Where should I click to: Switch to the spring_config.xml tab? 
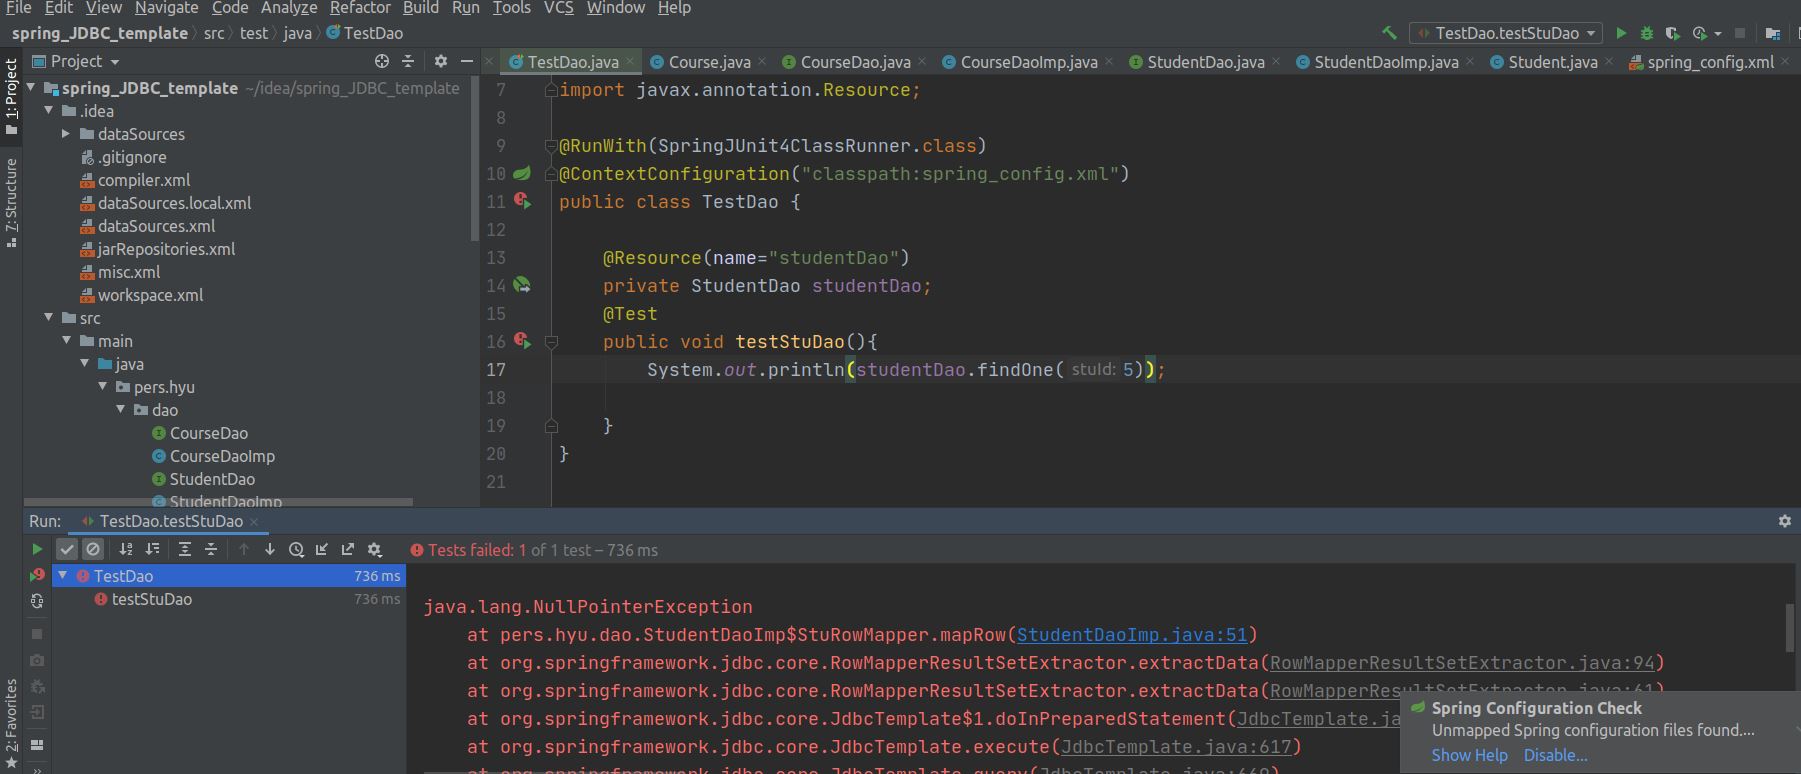click(x=1710, y=62)
